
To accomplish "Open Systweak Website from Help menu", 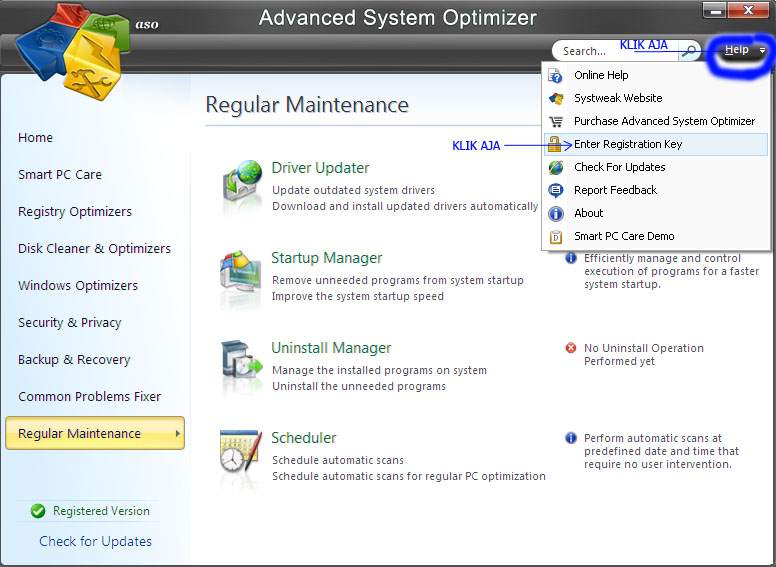I will click(656, 98).
